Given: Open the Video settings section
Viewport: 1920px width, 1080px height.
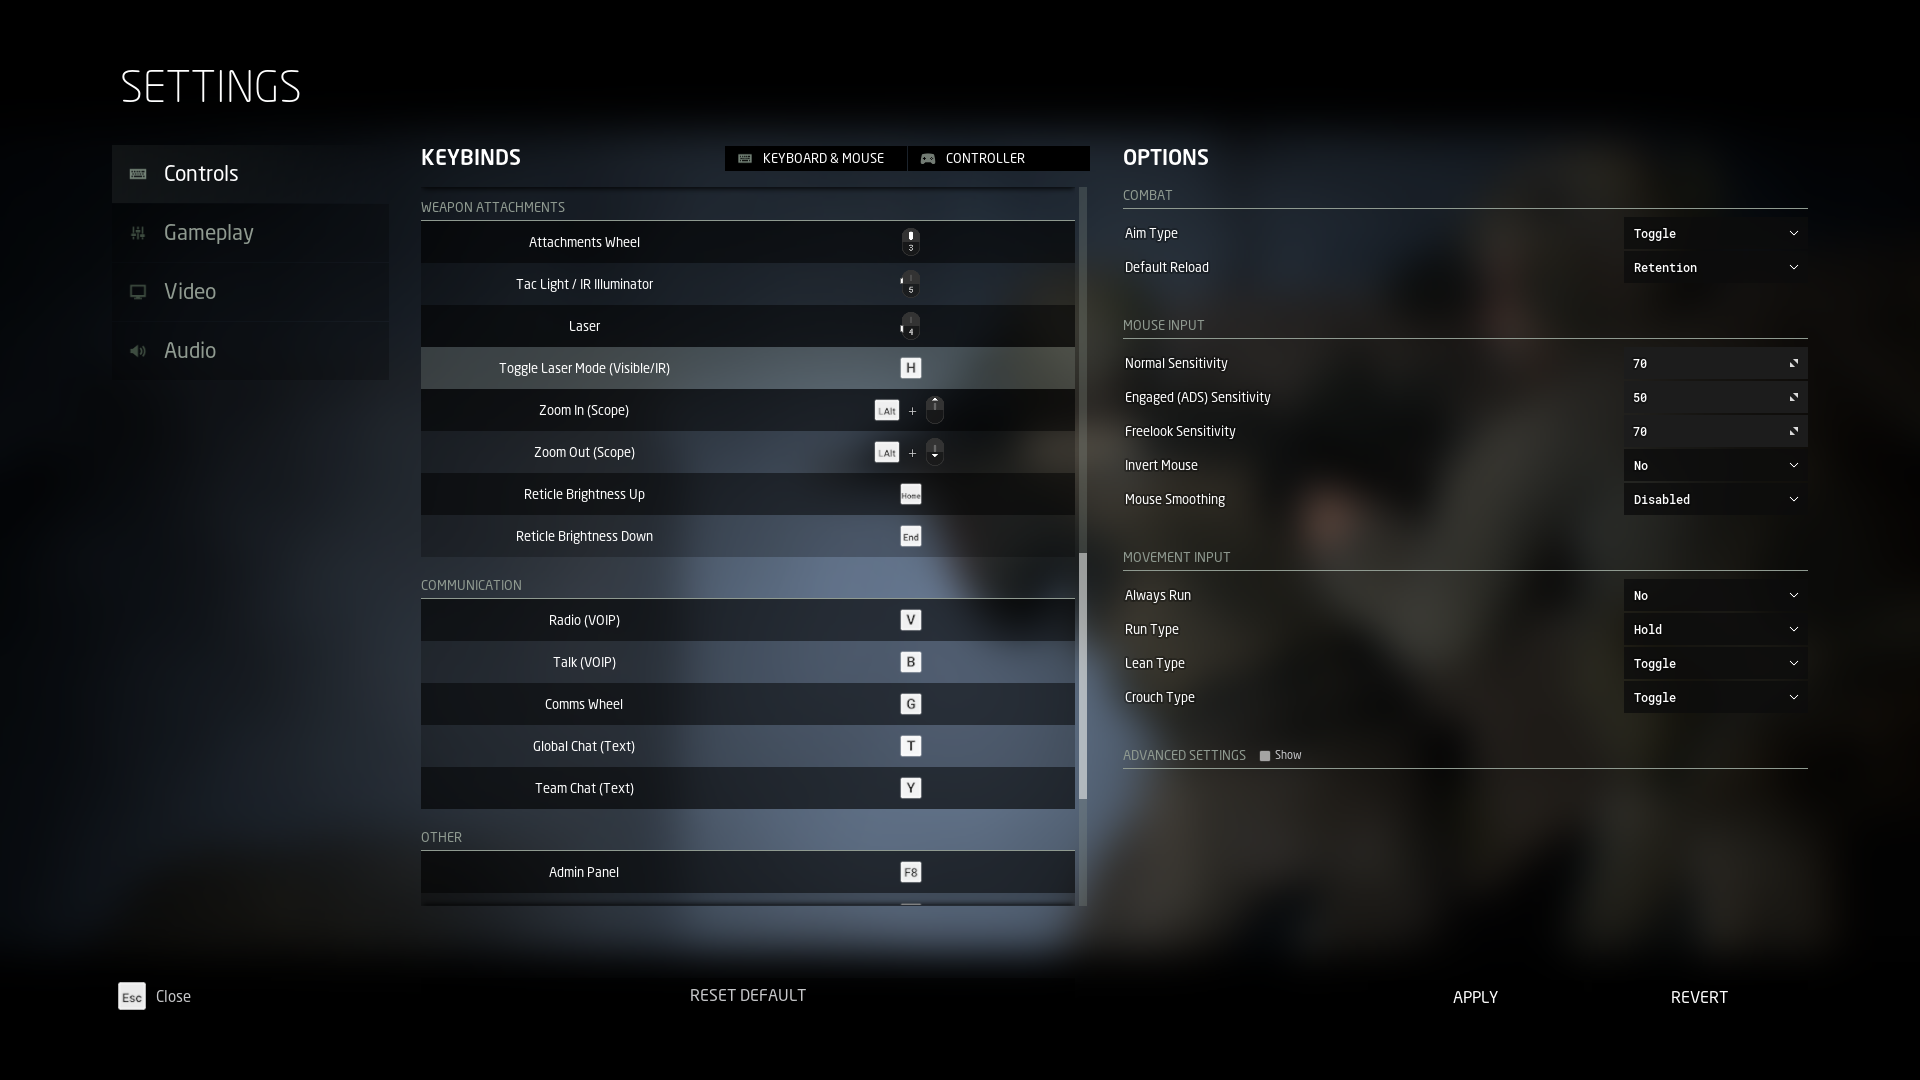Looking at the screenshot, I should (190, 291).
